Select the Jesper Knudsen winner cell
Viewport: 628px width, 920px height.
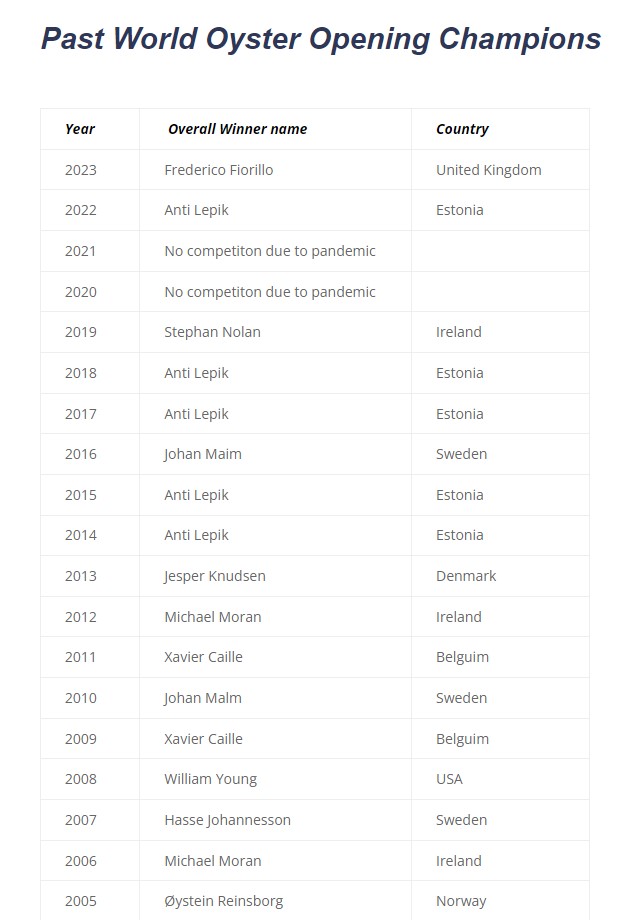[215, 576]
